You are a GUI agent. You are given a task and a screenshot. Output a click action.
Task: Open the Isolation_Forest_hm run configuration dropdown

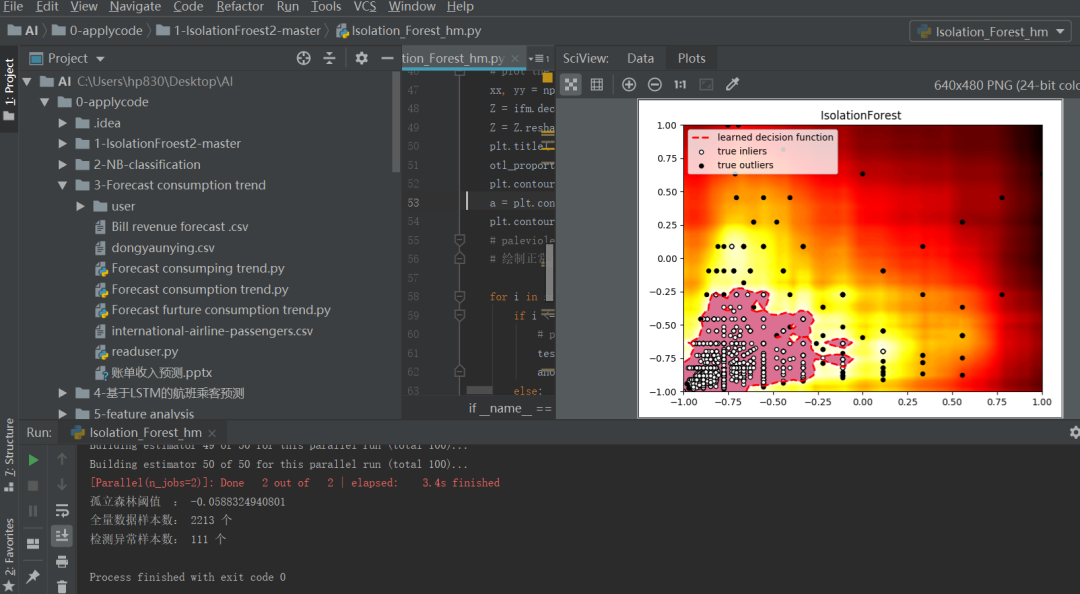[x=992, y=32]
